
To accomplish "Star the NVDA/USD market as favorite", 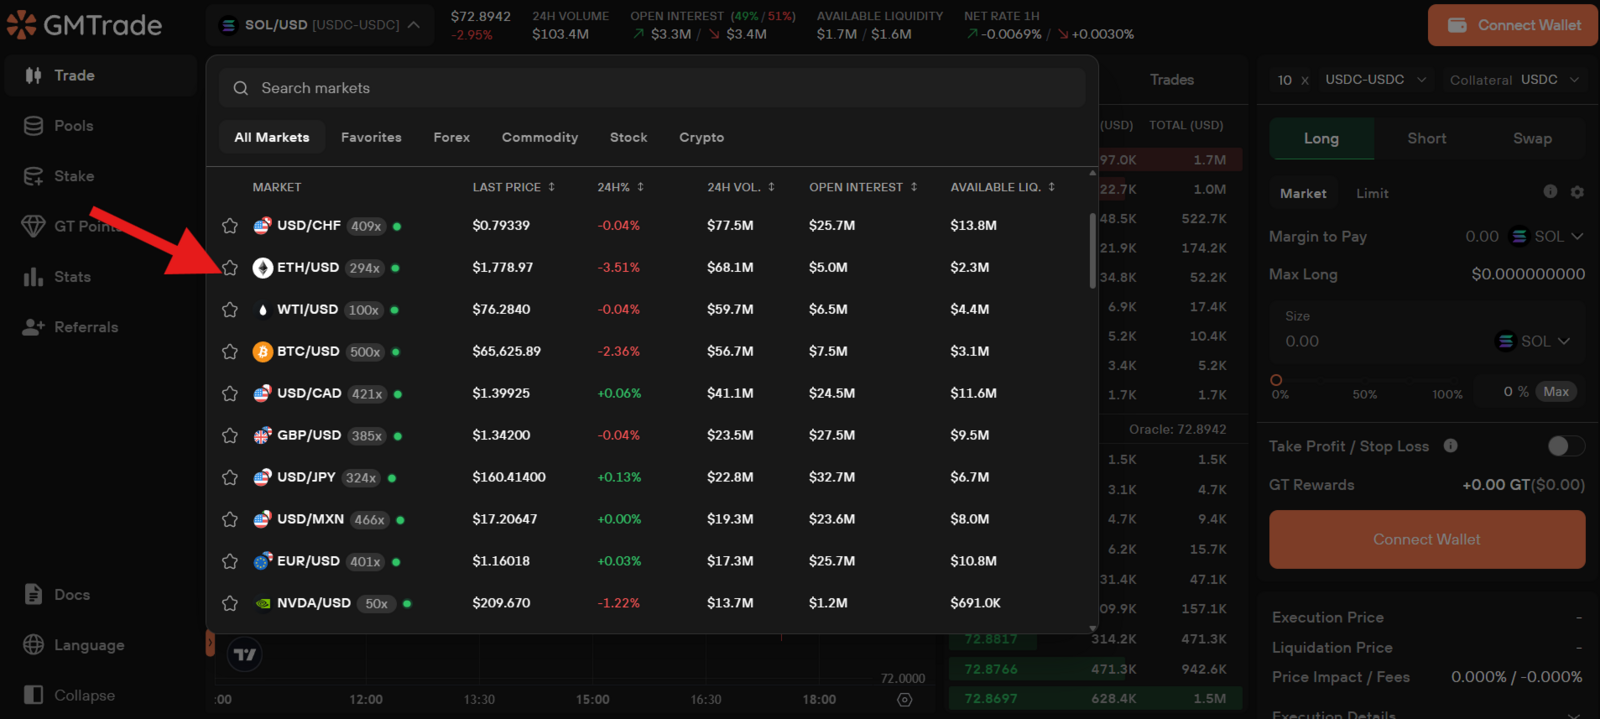I will point(230,604).
